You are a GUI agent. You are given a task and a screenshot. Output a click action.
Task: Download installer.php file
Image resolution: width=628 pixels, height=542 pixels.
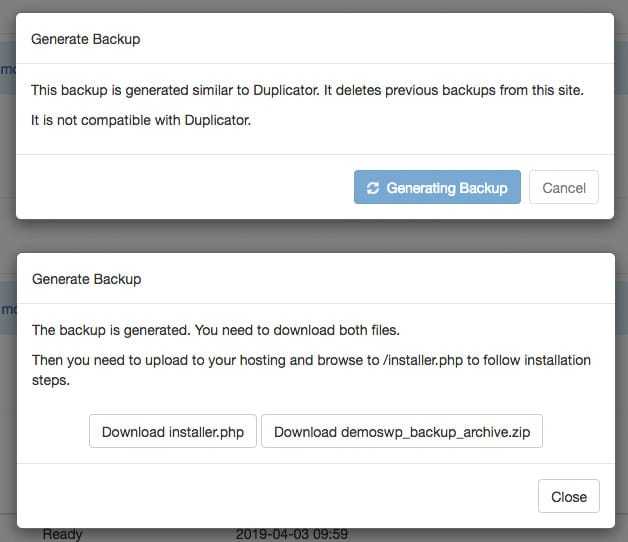[173, 431]
